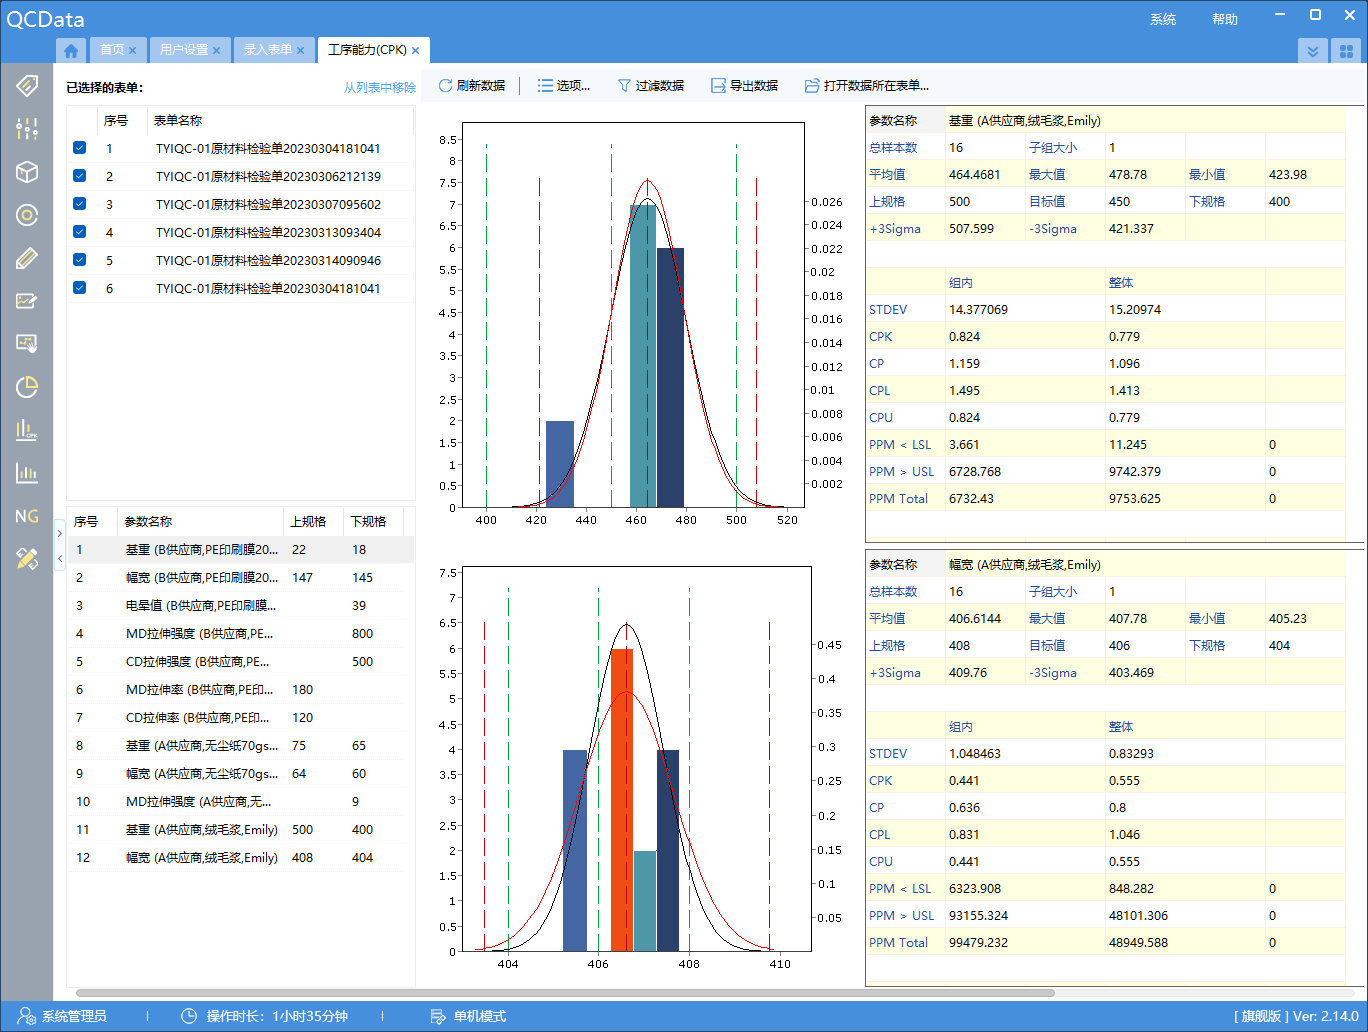Open the home icon tab
The width and height of the screenshot is (1368, 1032).
click(x=70, y=50)
